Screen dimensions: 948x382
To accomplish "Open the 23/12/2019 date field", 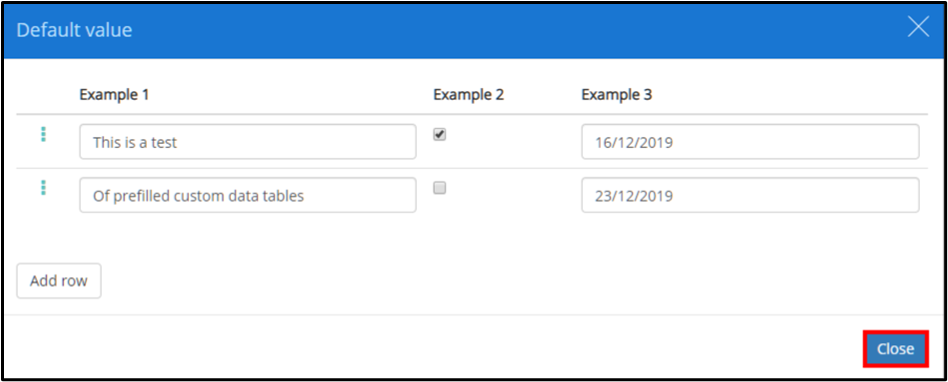I will (750, 195).
